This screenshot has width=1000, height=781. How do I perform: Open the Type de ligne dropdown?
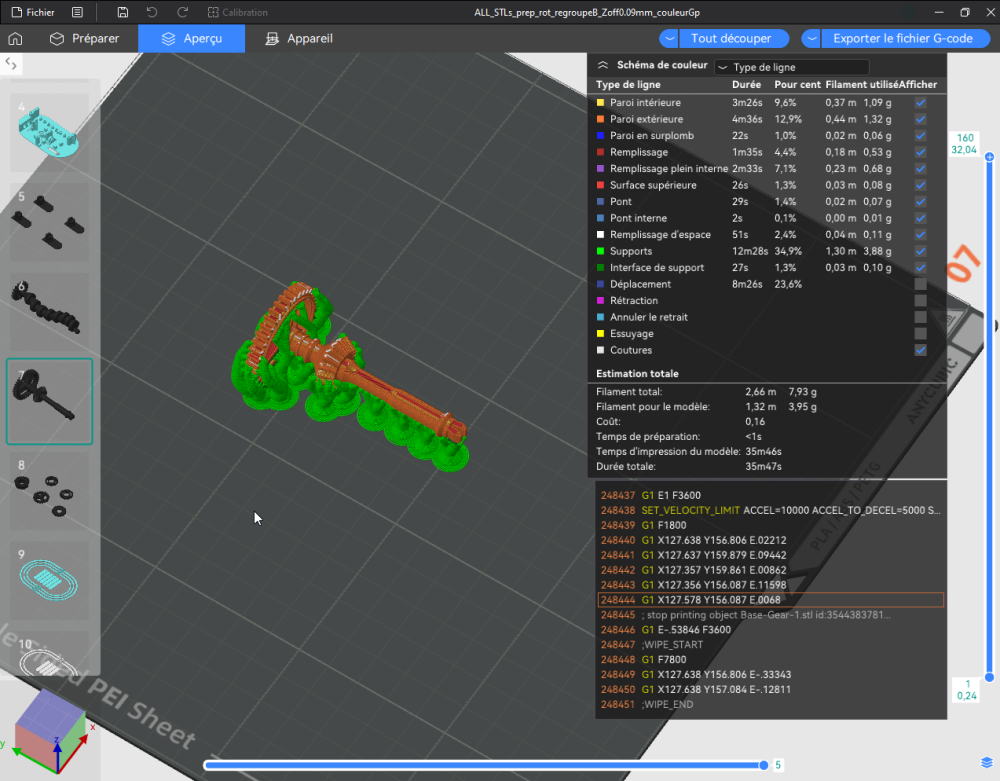click(791, 67)
